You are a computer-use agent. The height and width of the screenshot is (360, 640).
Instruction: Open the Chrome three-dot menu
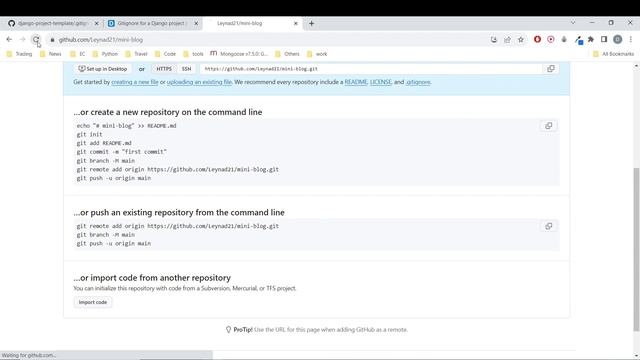pos(631,39)
